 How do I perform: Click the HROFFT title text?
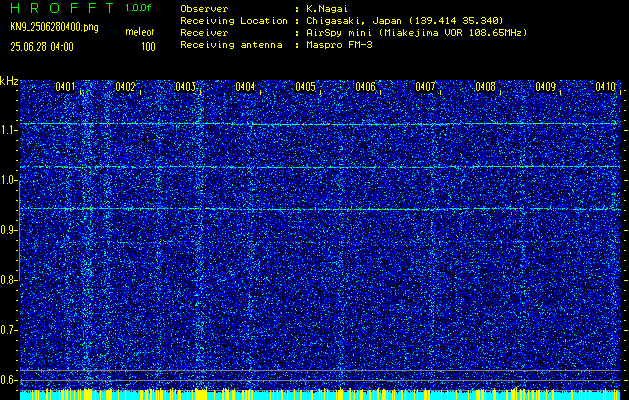point(62,8)
